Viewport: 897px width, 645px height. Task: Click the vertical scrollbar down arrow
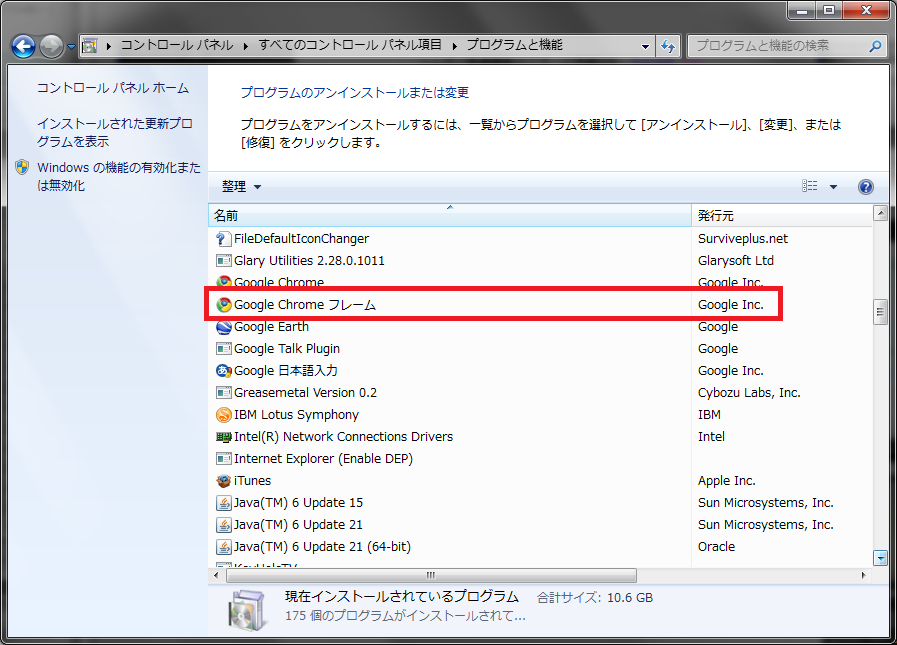click(880, 557)
